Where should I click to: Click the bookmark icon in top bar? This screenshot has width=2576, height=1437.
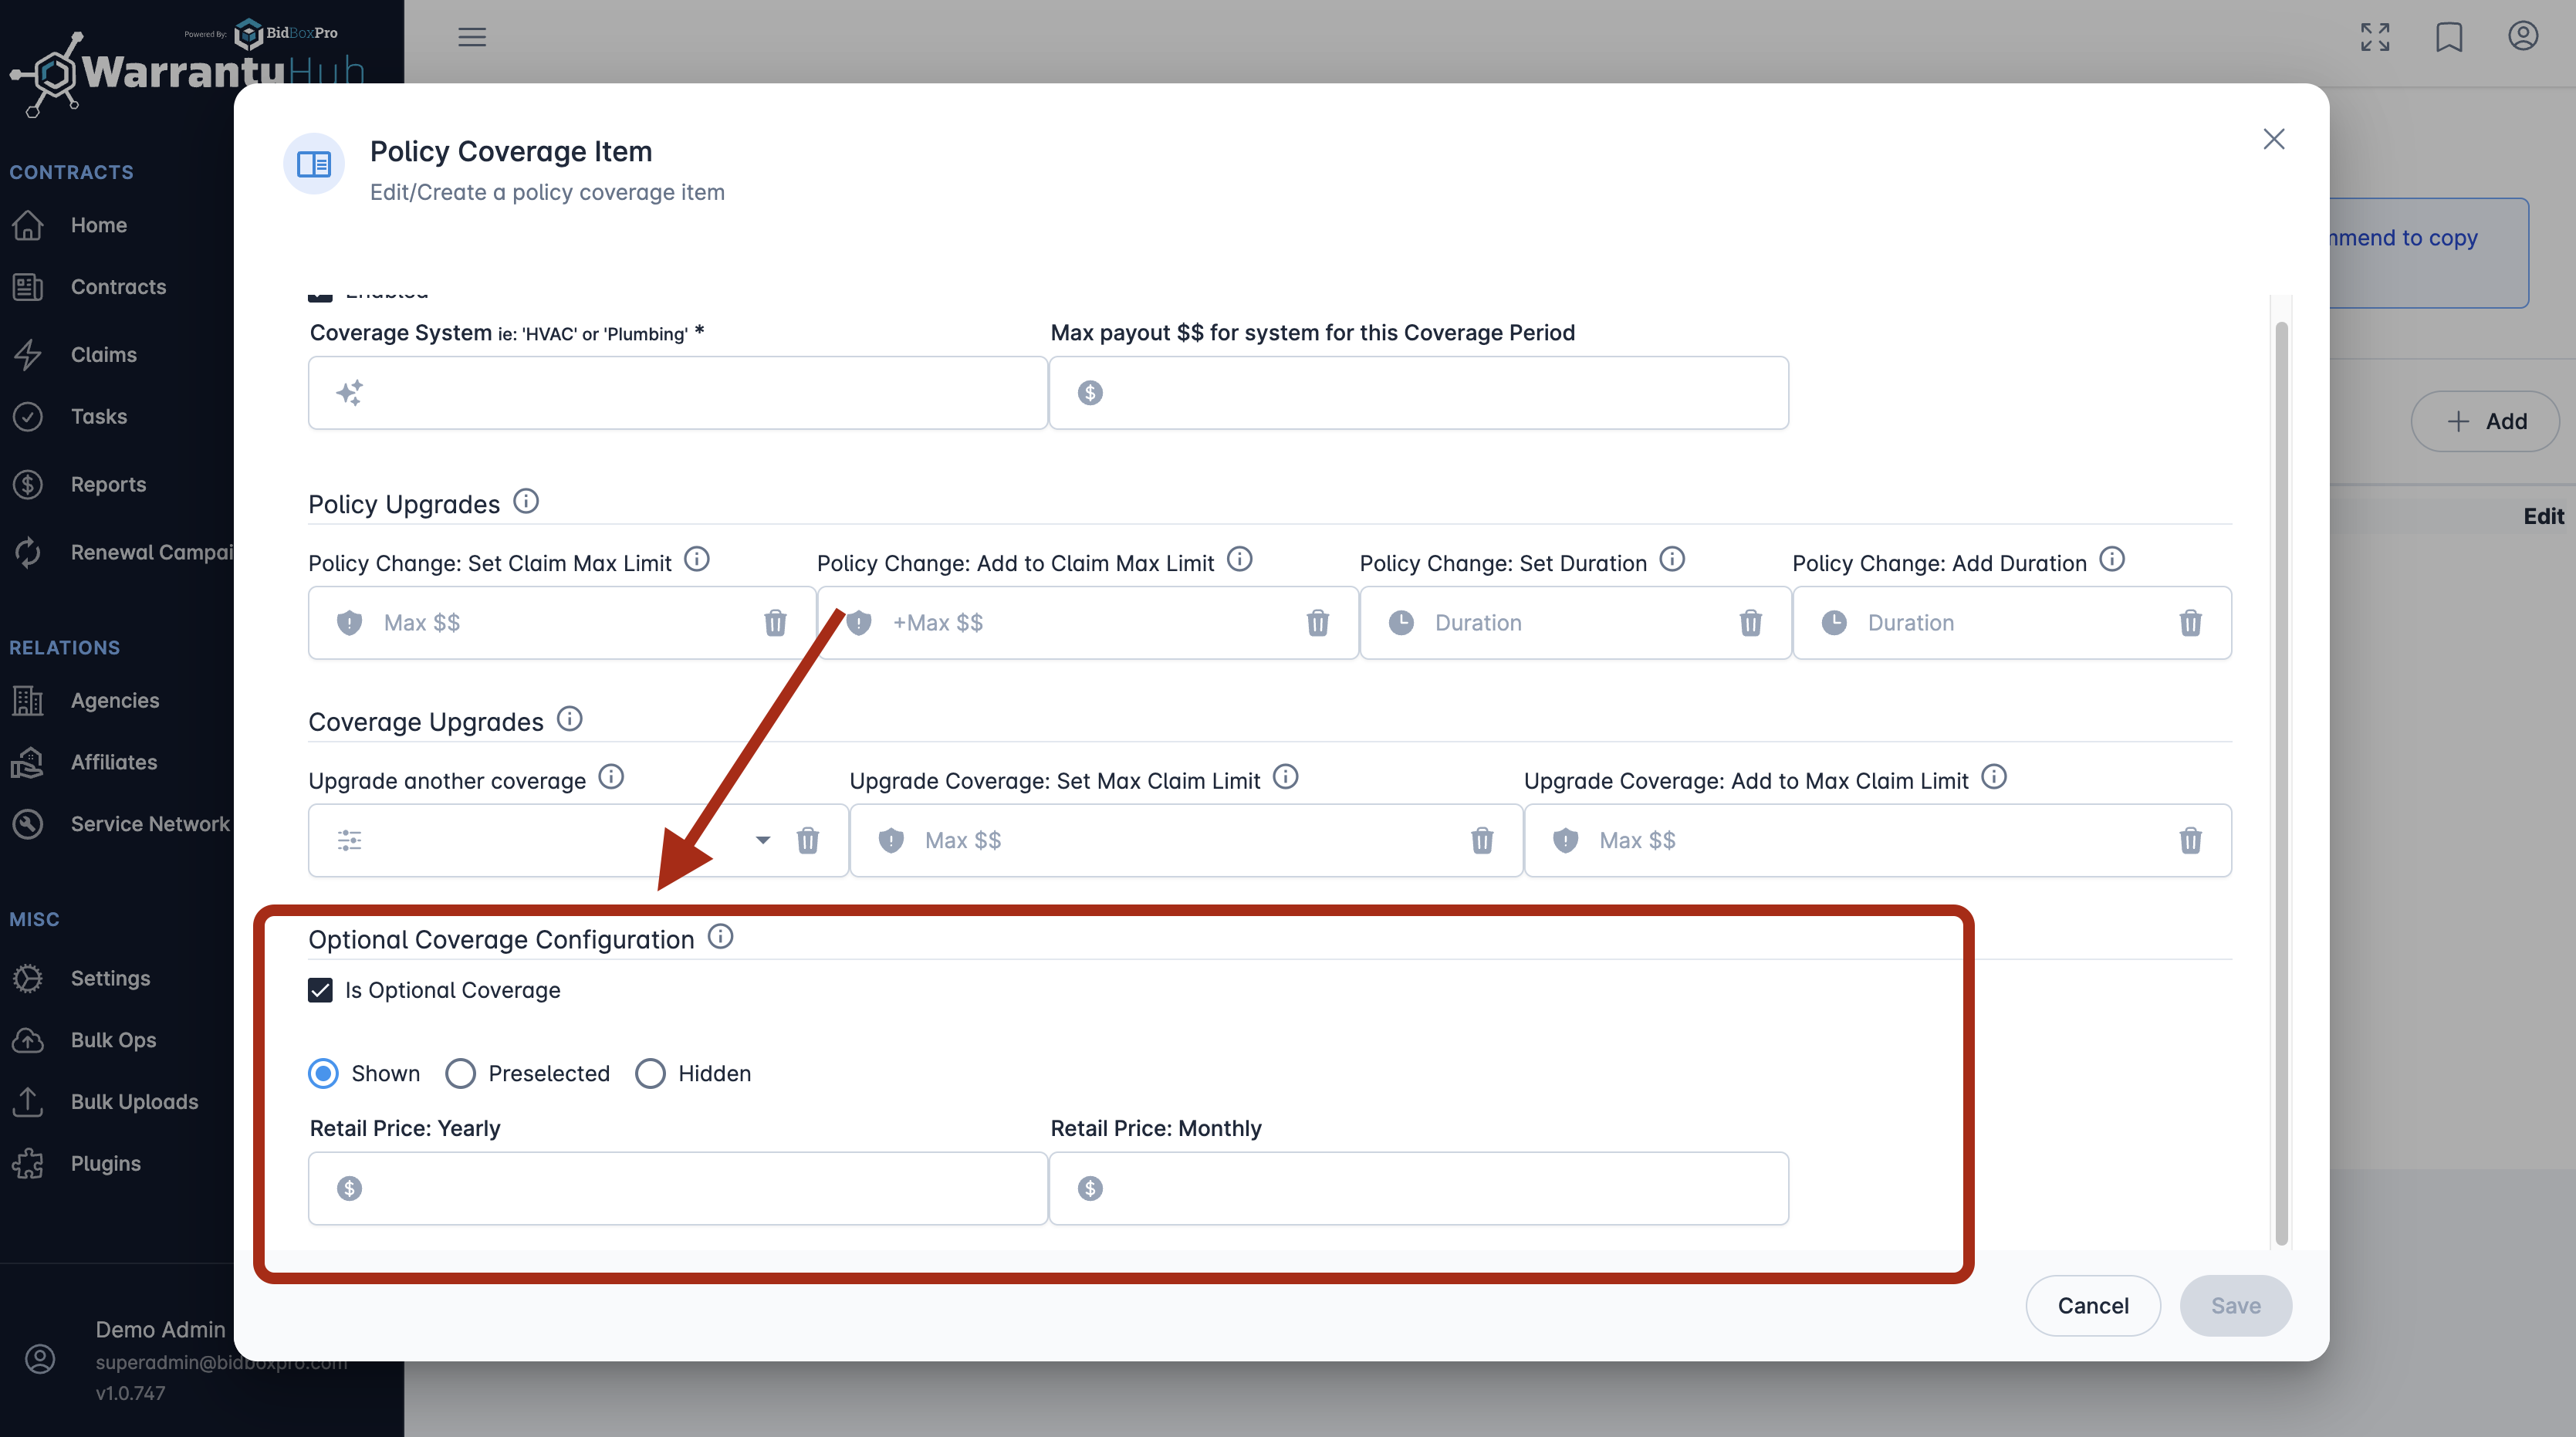tap(2449, 37)
